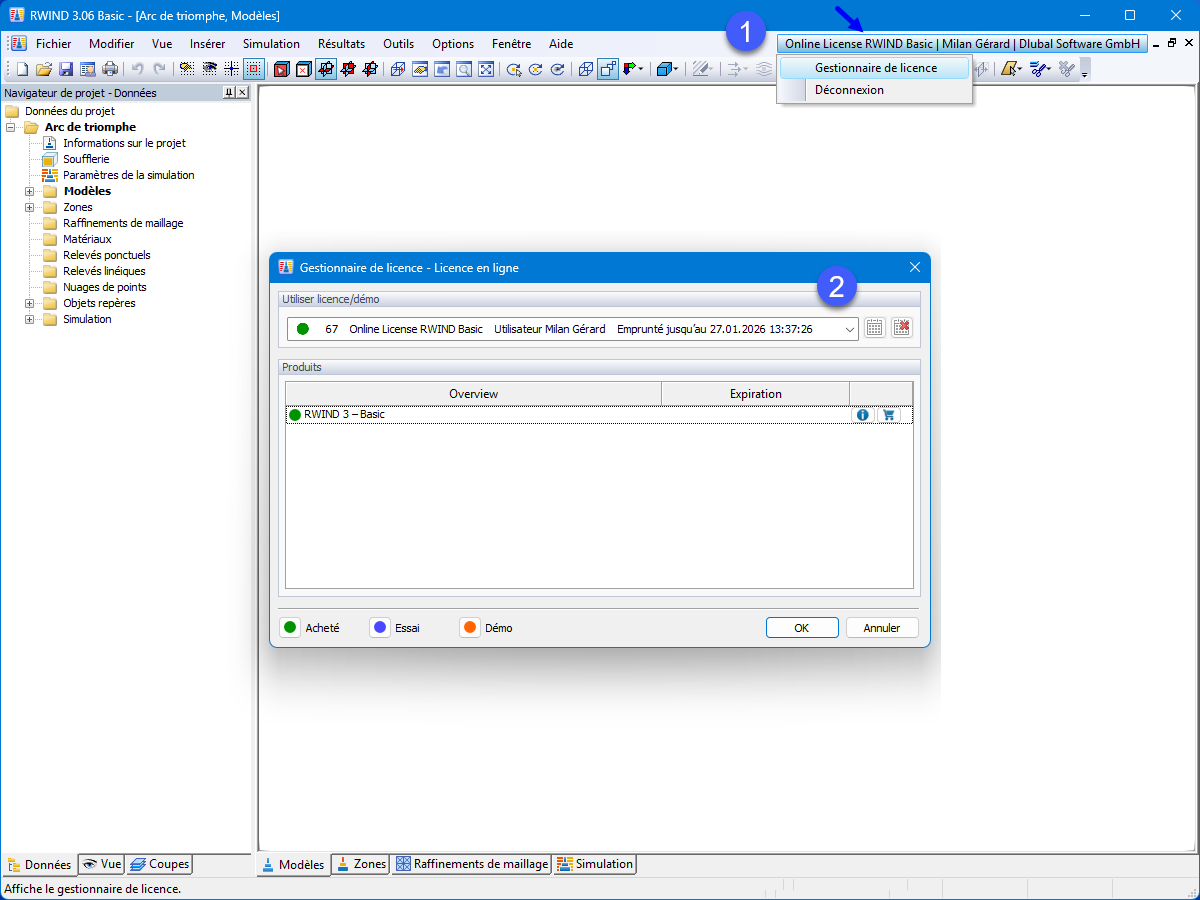This screenshot has height=900, width=1200.
Task: Click the RWIND application icon in menu bar
Action: click(18, 44)
